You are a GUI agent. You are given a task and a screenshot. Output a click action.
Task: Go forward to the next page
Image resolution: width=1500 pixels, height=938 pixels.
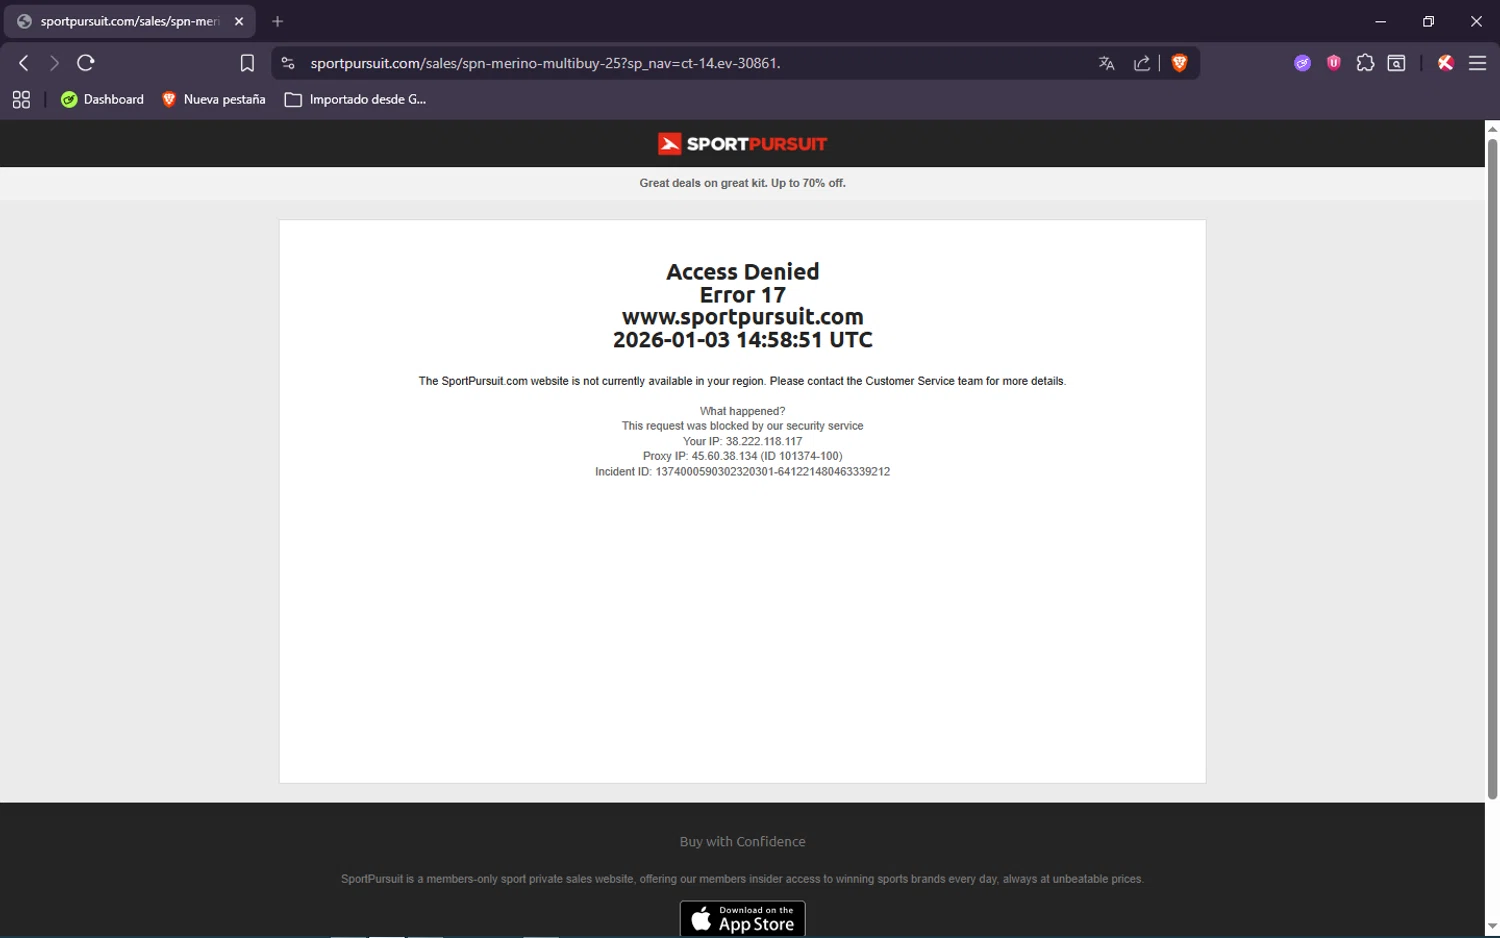coord(54,63)
